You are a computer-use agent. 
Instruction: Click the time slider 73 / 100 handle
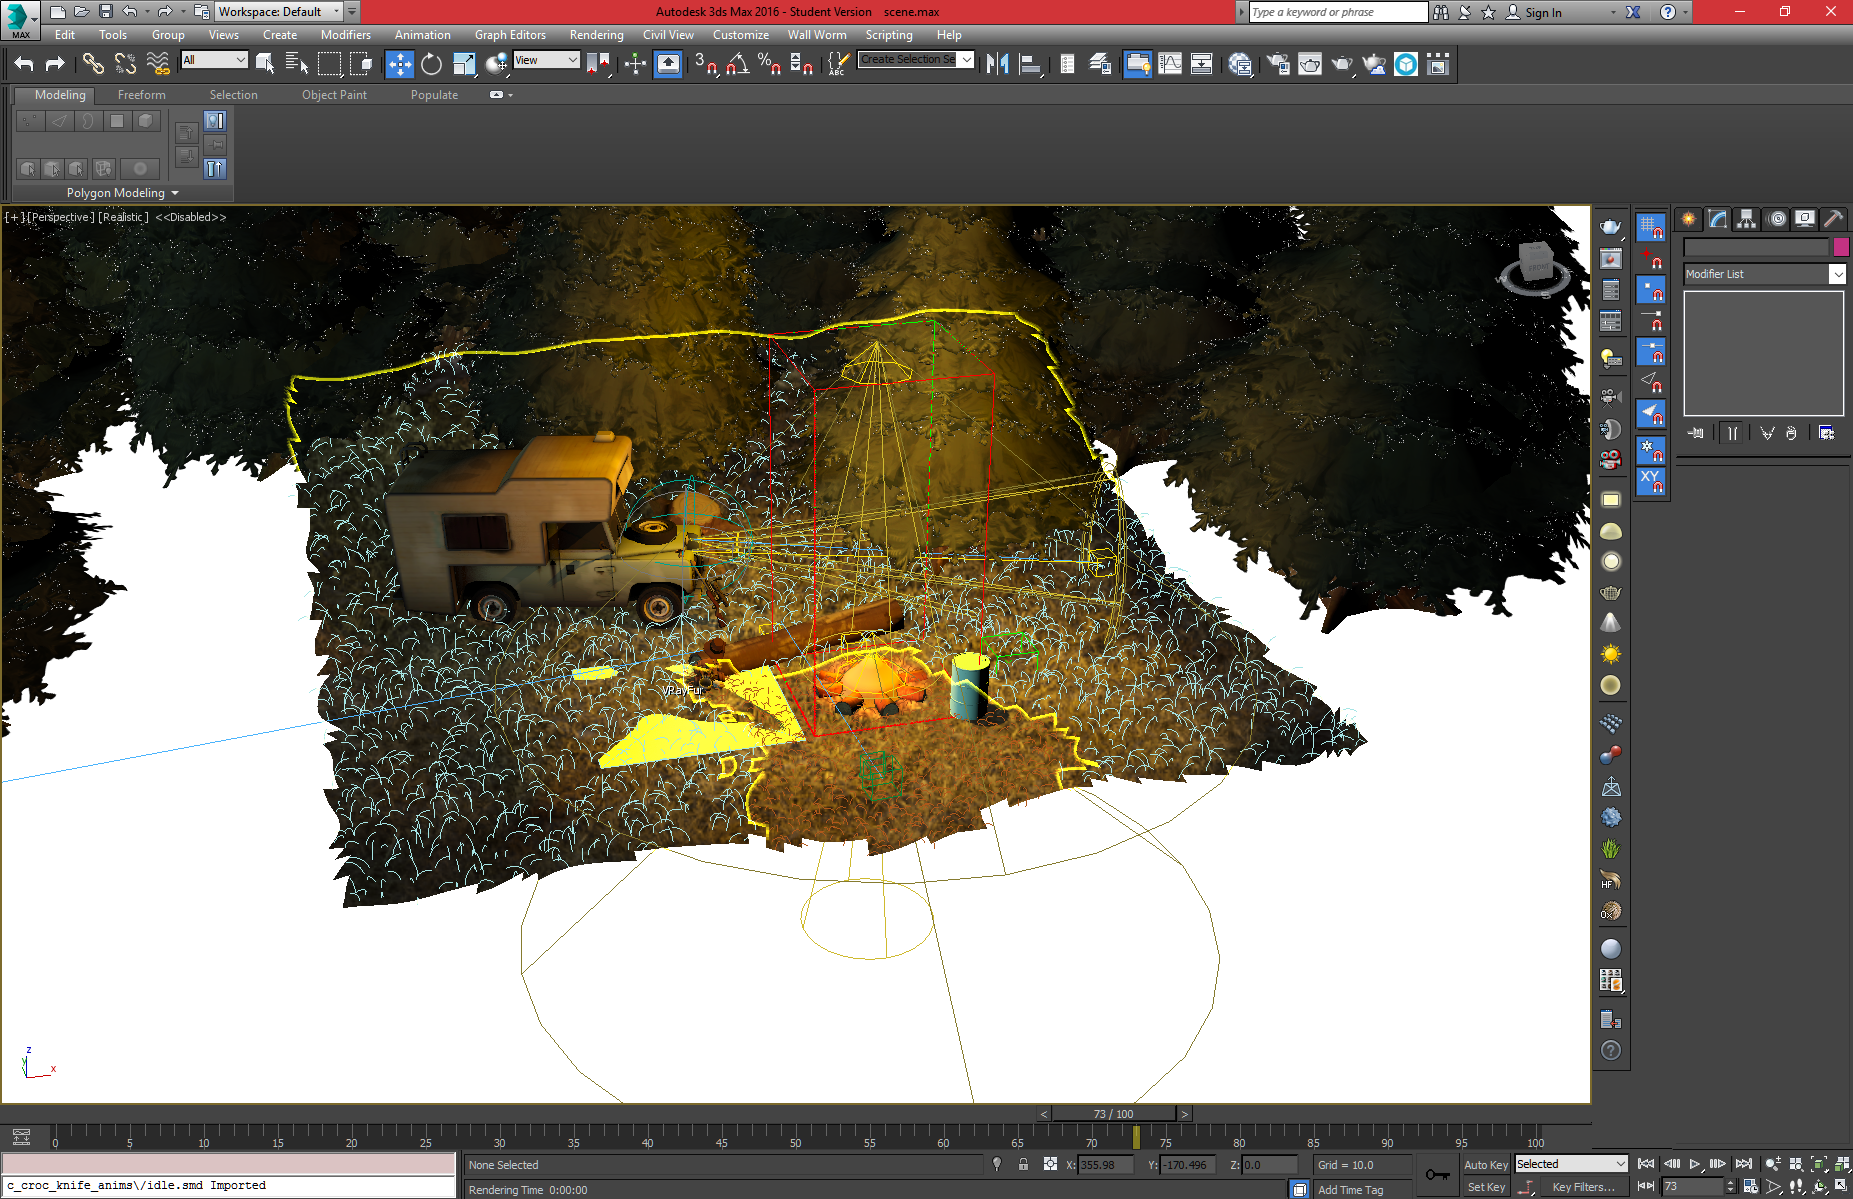click(1113, 1114)
